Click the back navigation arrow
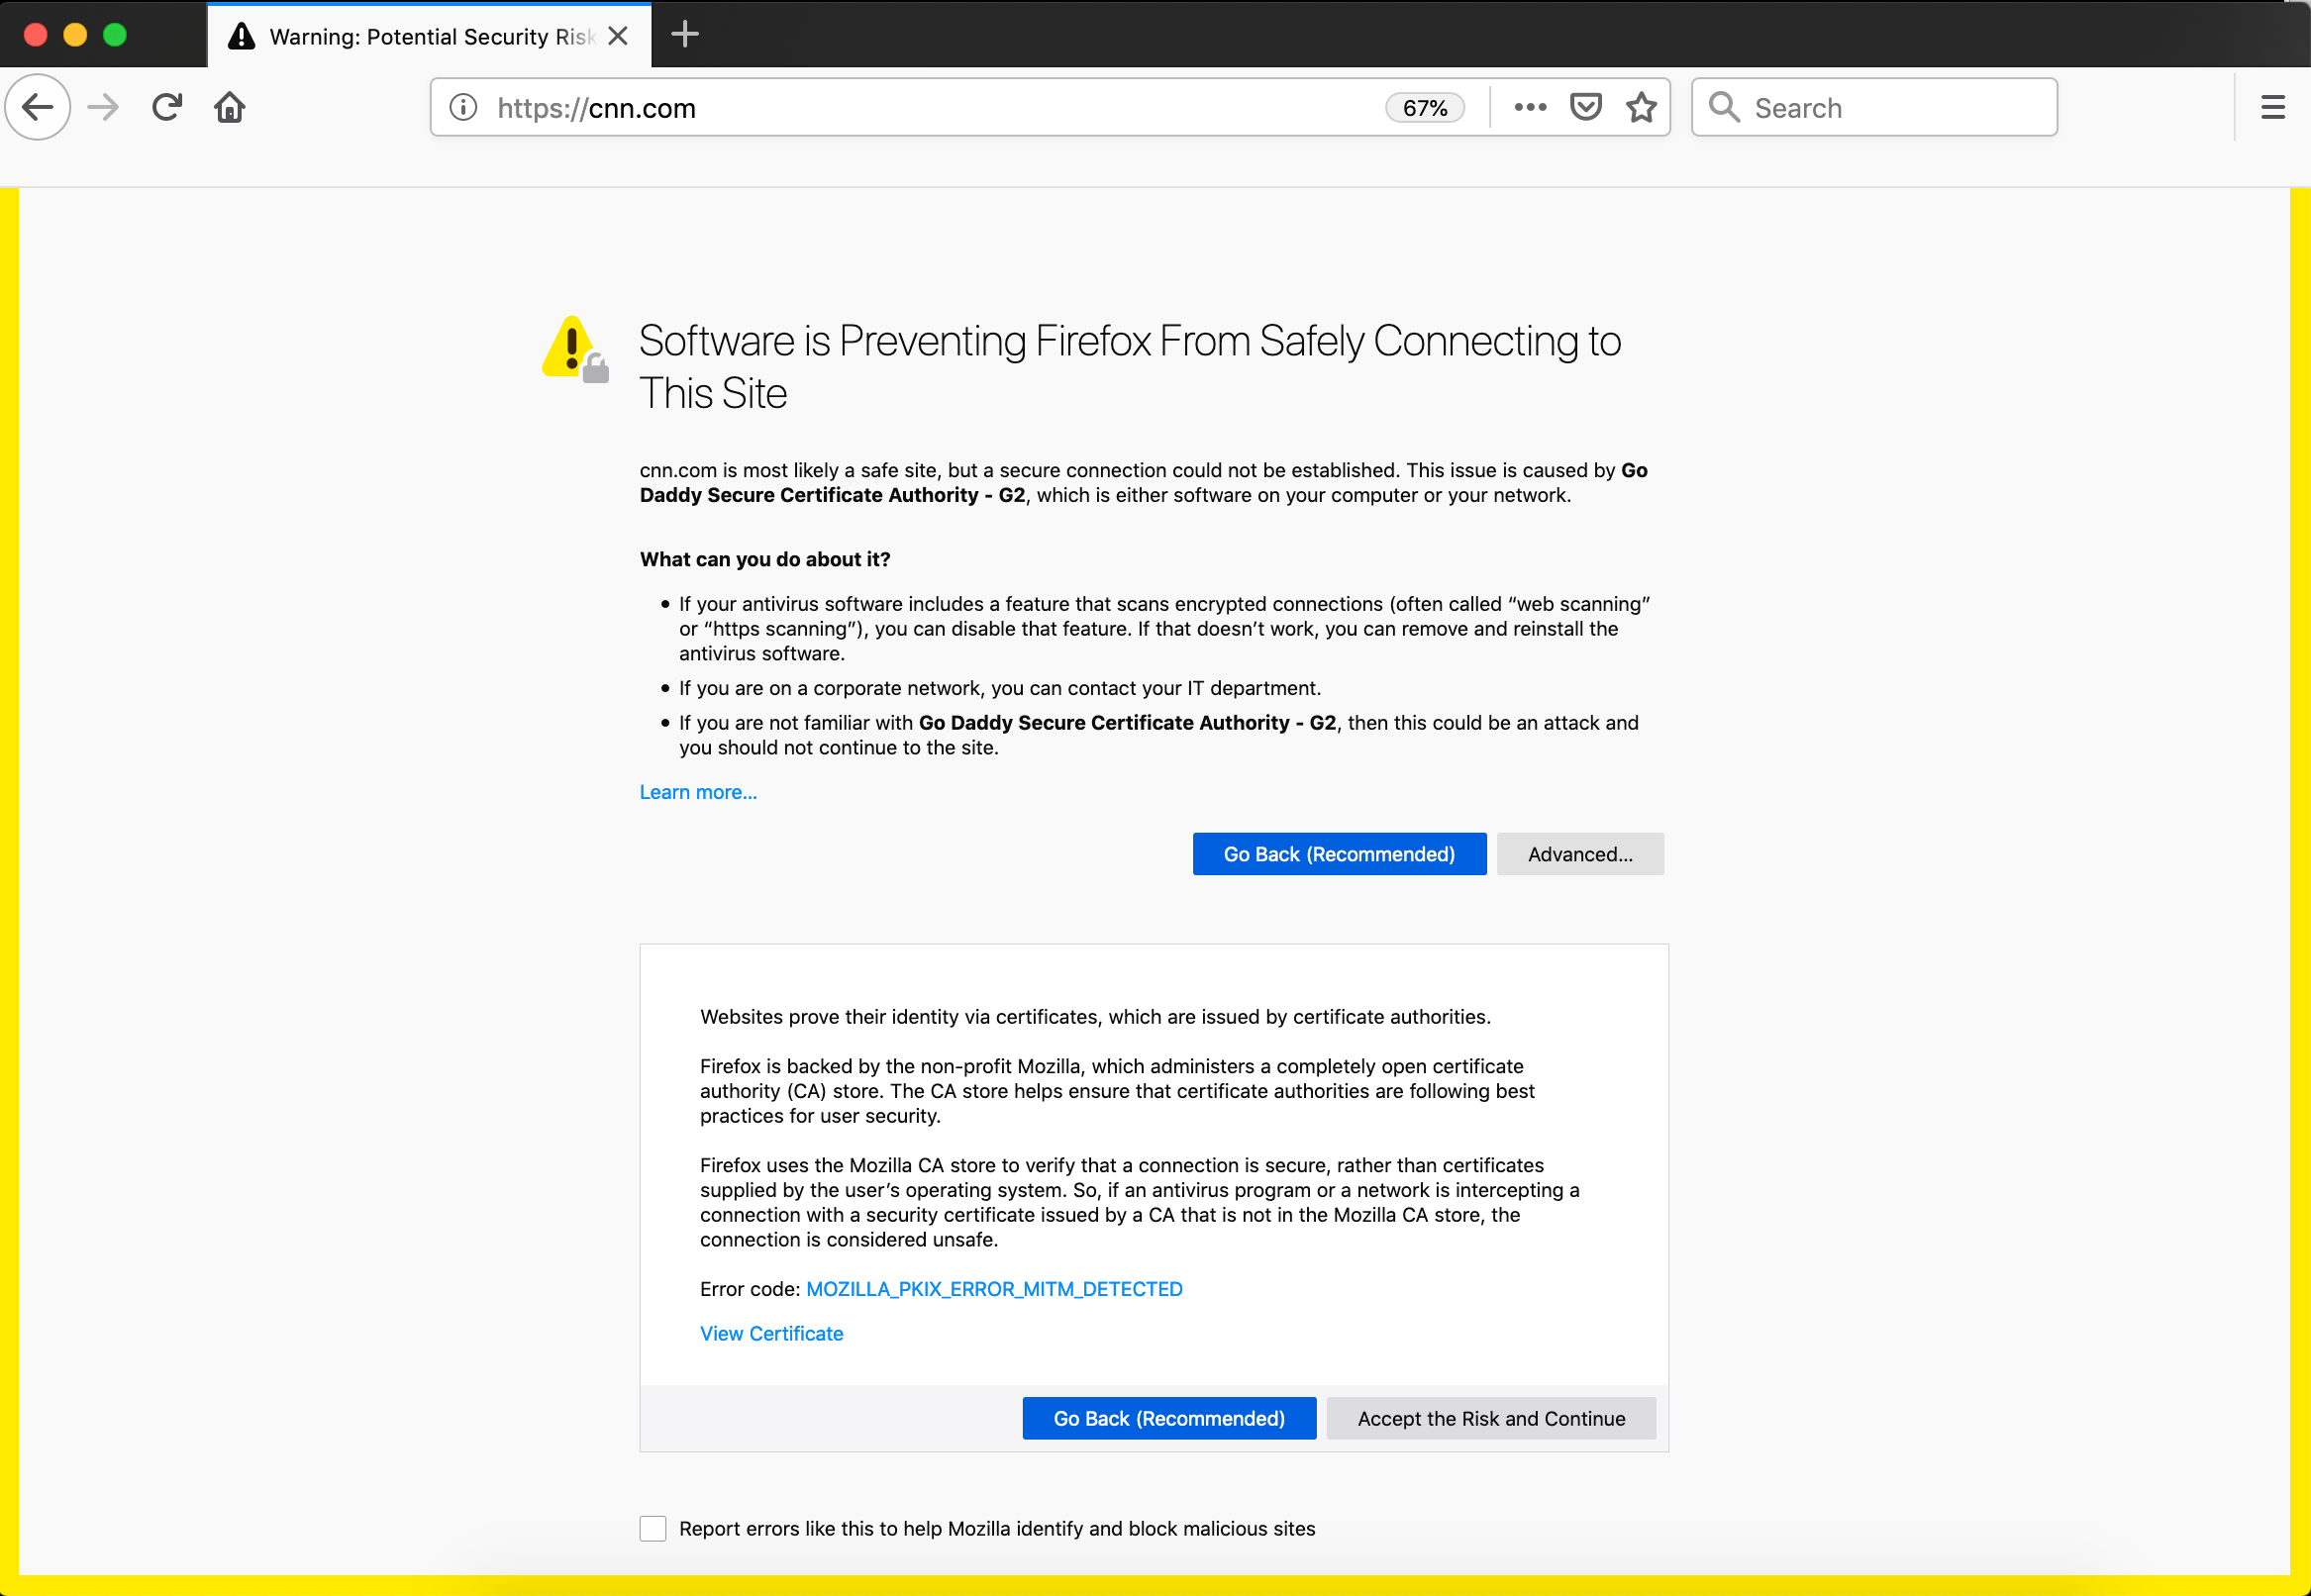This screenshot has width=2311, height=1596. 38,107
